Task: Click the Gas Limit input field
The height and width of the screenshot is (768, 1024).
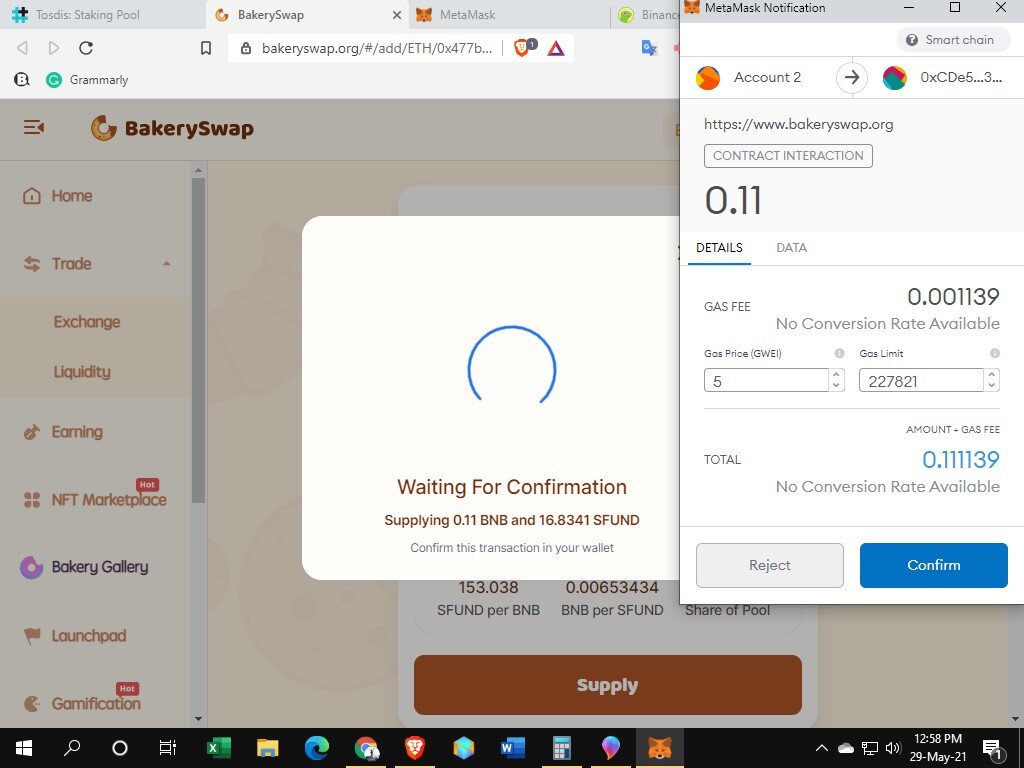Action: [921, 381]
